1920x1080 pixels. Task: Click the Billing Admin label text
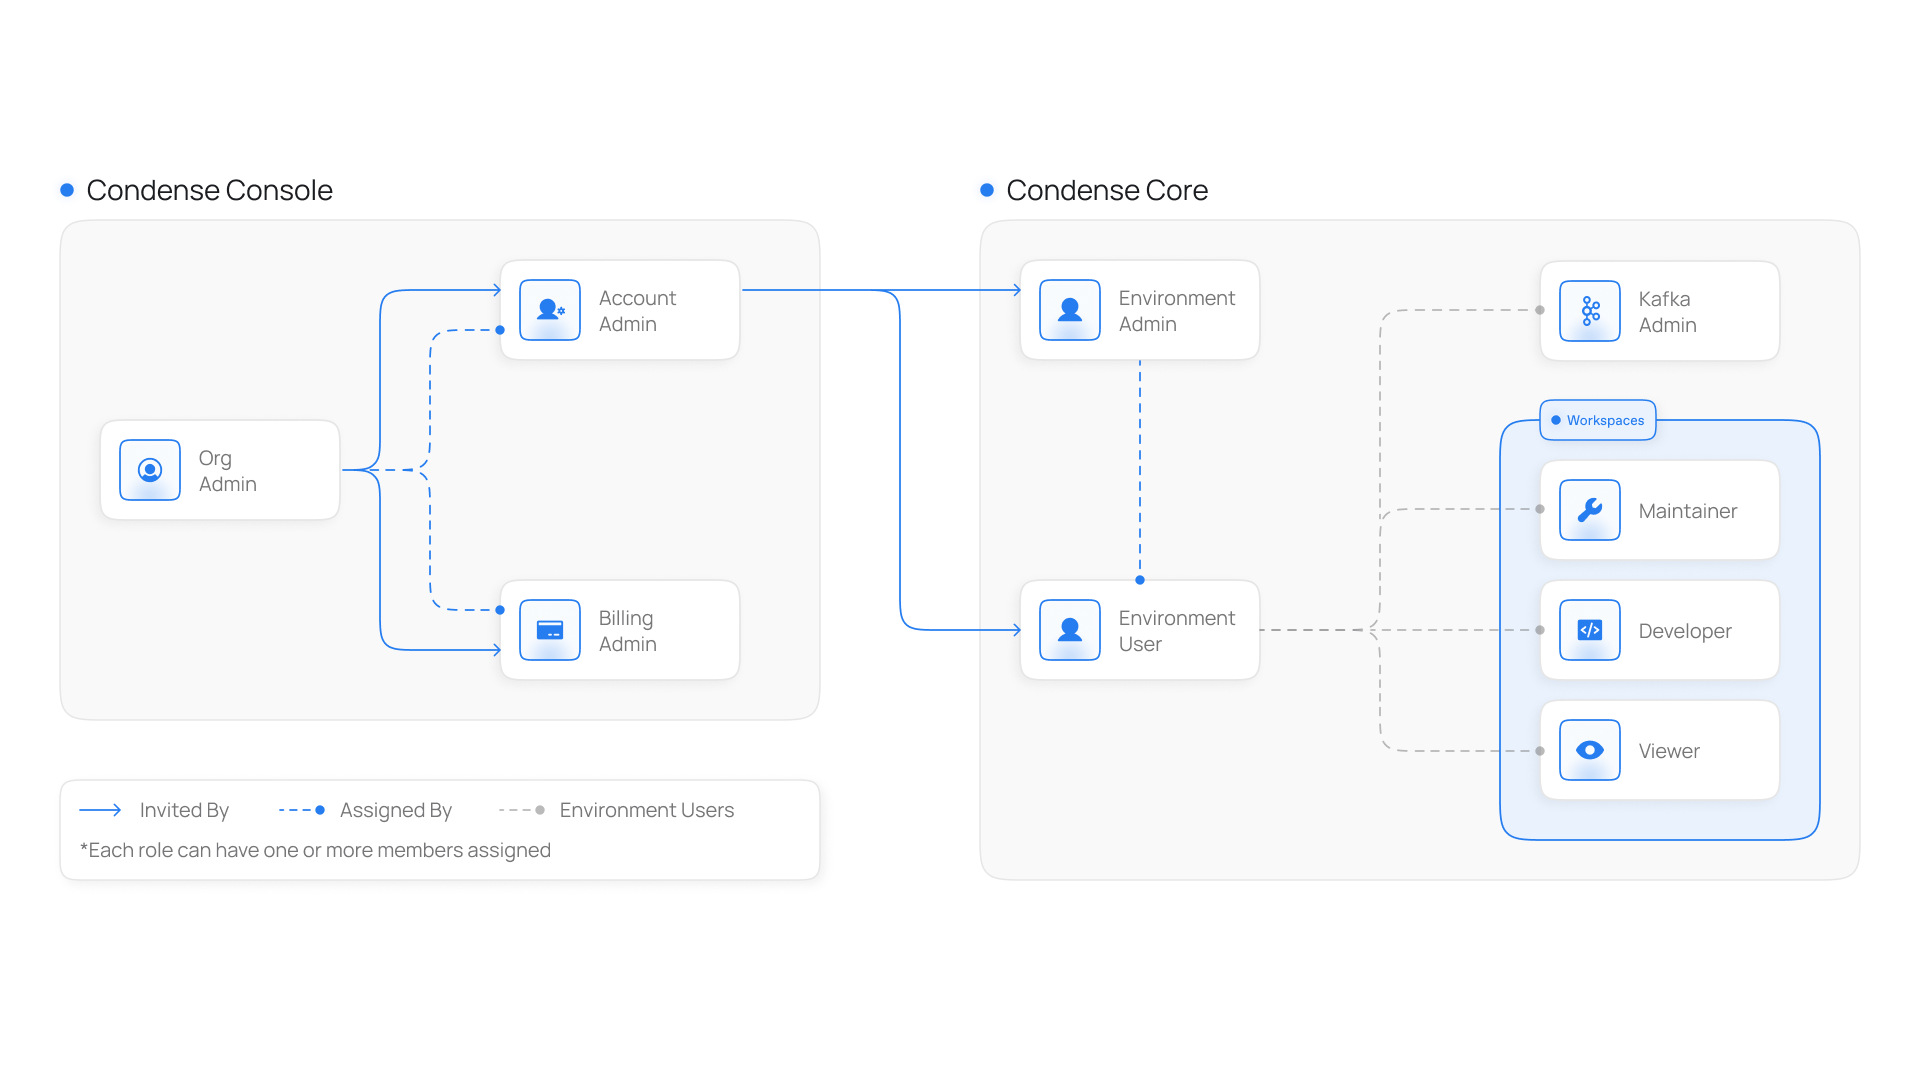tap(628, 631)
